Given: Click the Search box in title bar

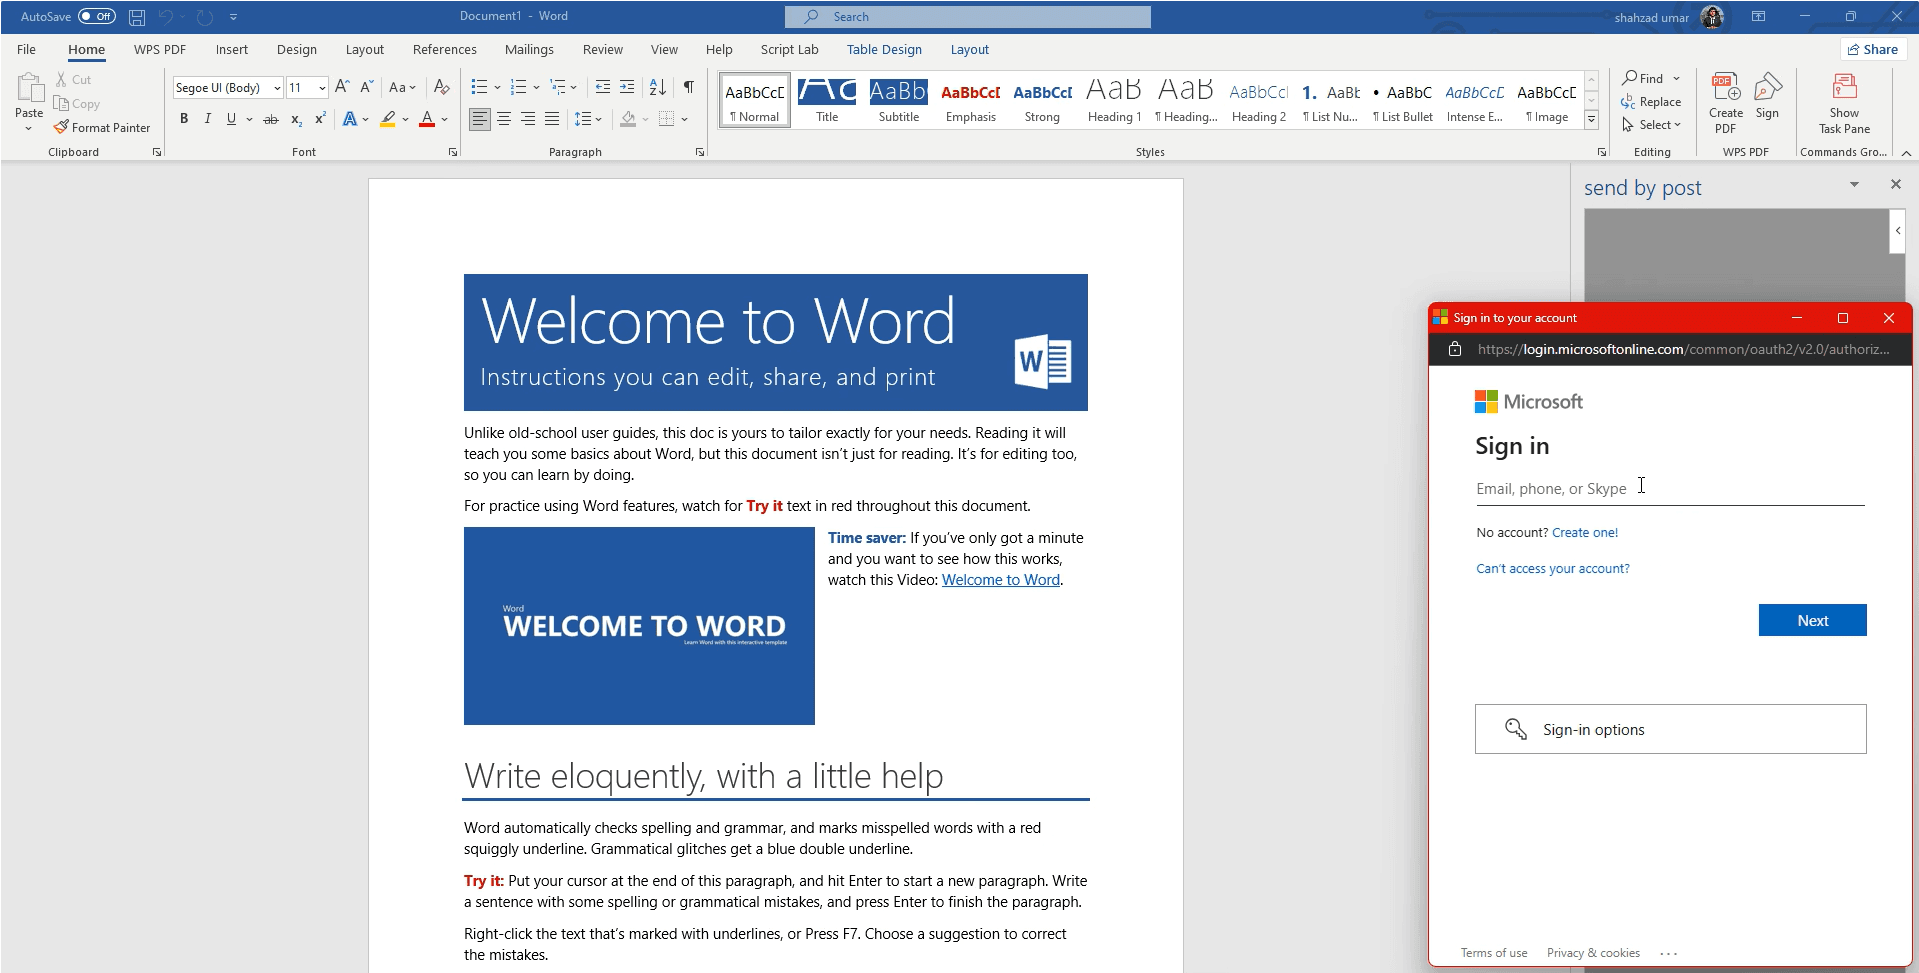Looking at the screenshot, I should click(968, 17).
